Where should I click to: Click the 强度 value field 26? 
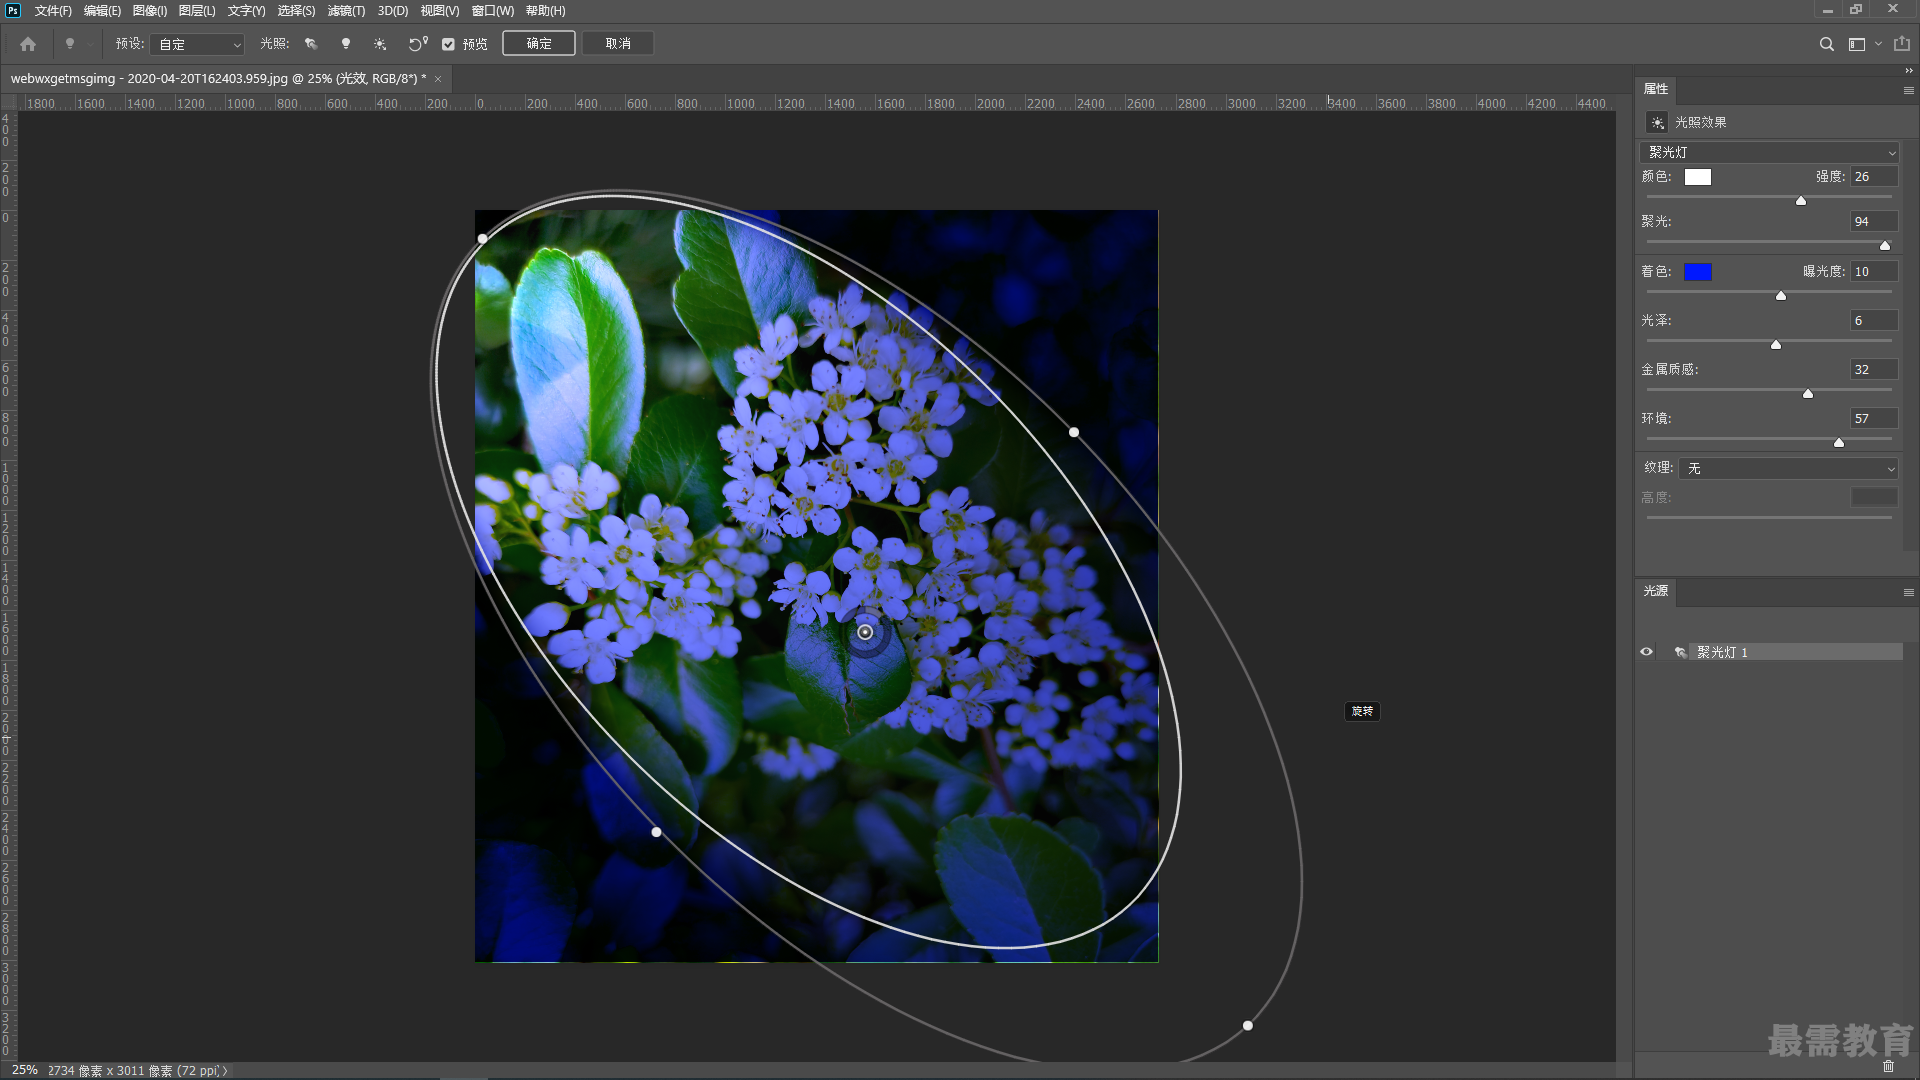[x=1874, y=177]
